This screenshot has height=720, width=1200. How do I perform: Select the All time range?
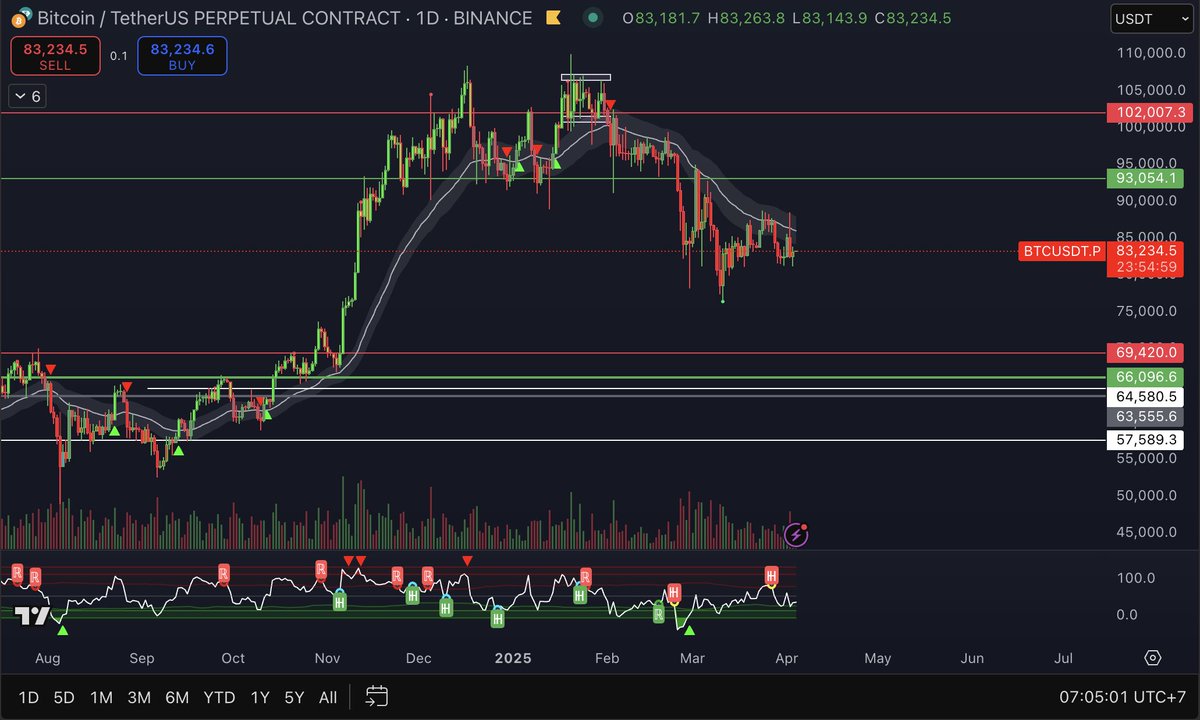coord(327,697)
